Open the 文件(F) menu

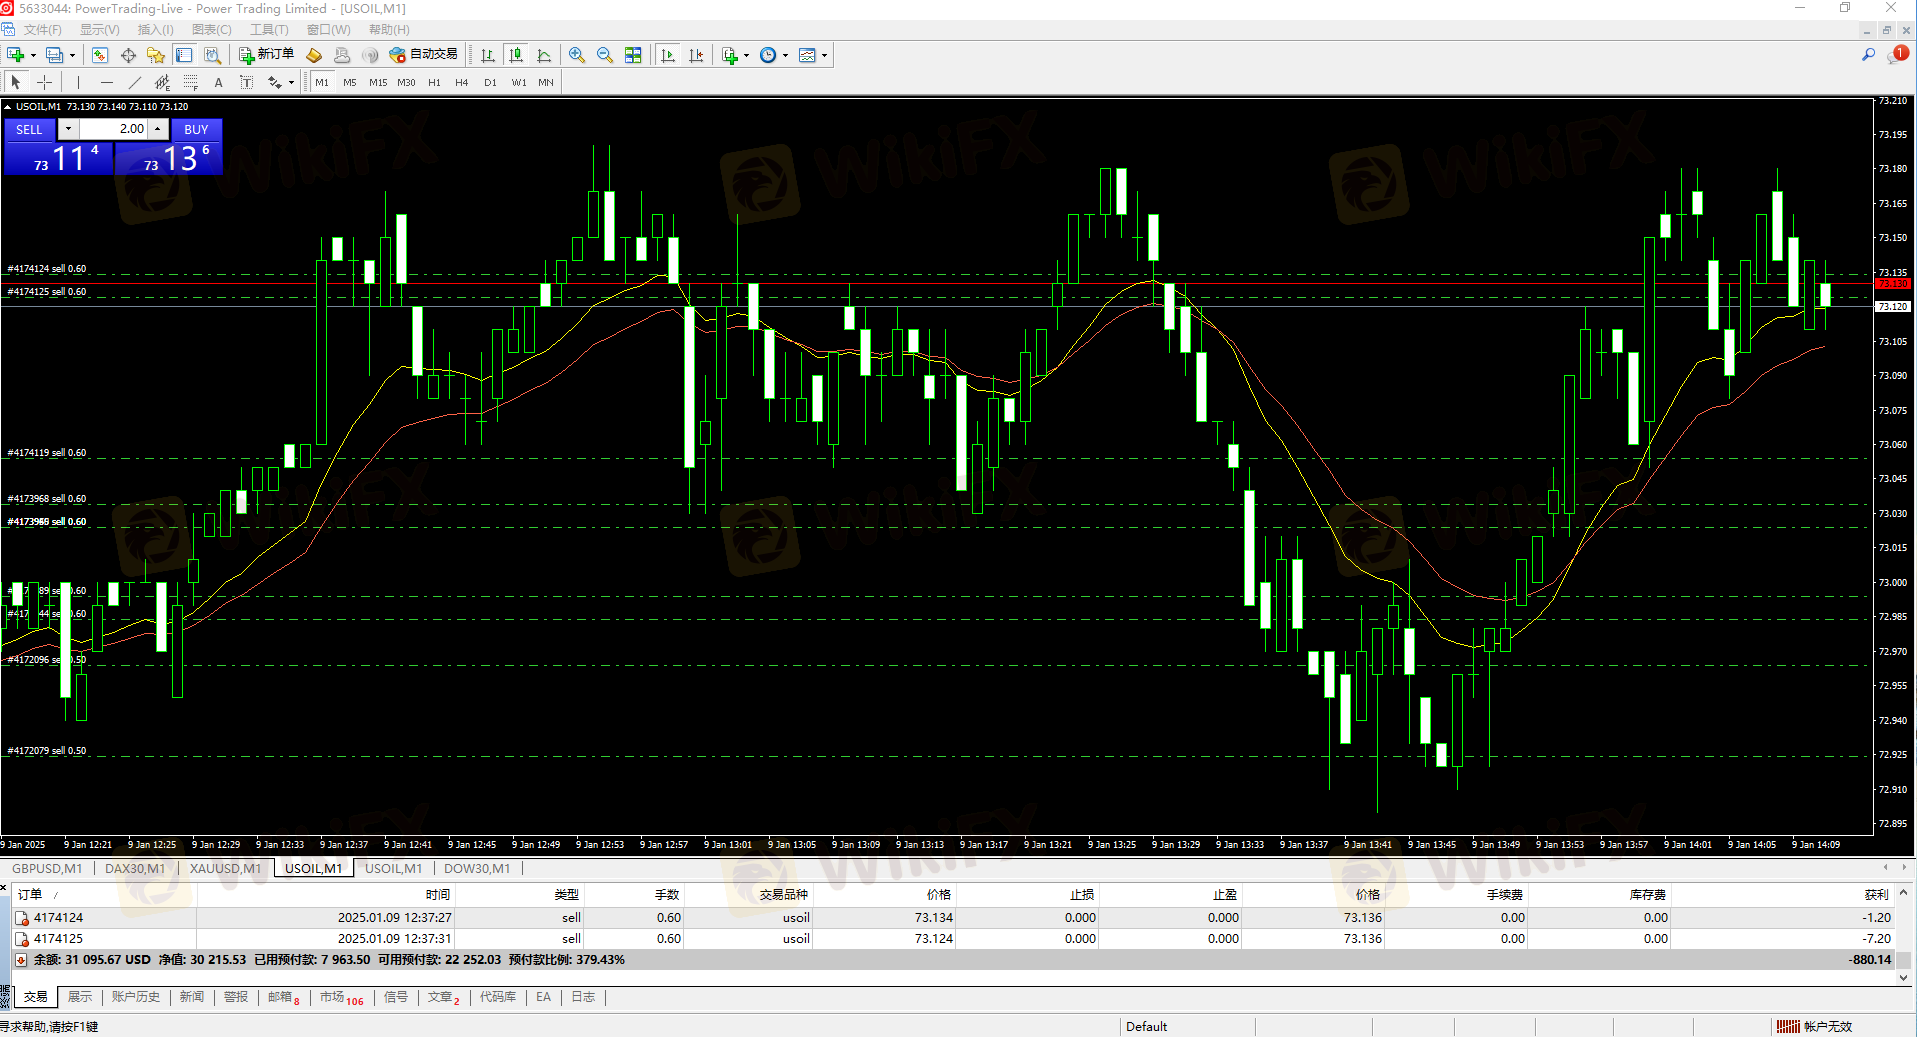(x=42, y=30)
